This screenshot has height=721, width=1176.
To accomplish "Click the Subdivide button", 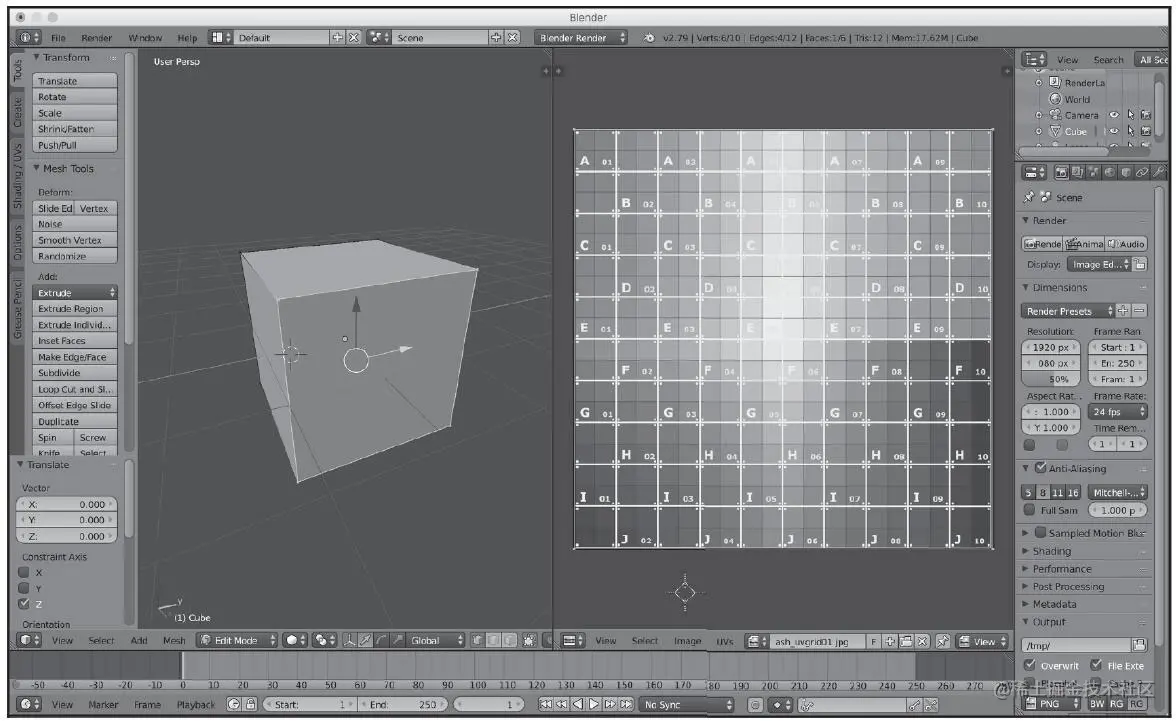I will (74, 373).
